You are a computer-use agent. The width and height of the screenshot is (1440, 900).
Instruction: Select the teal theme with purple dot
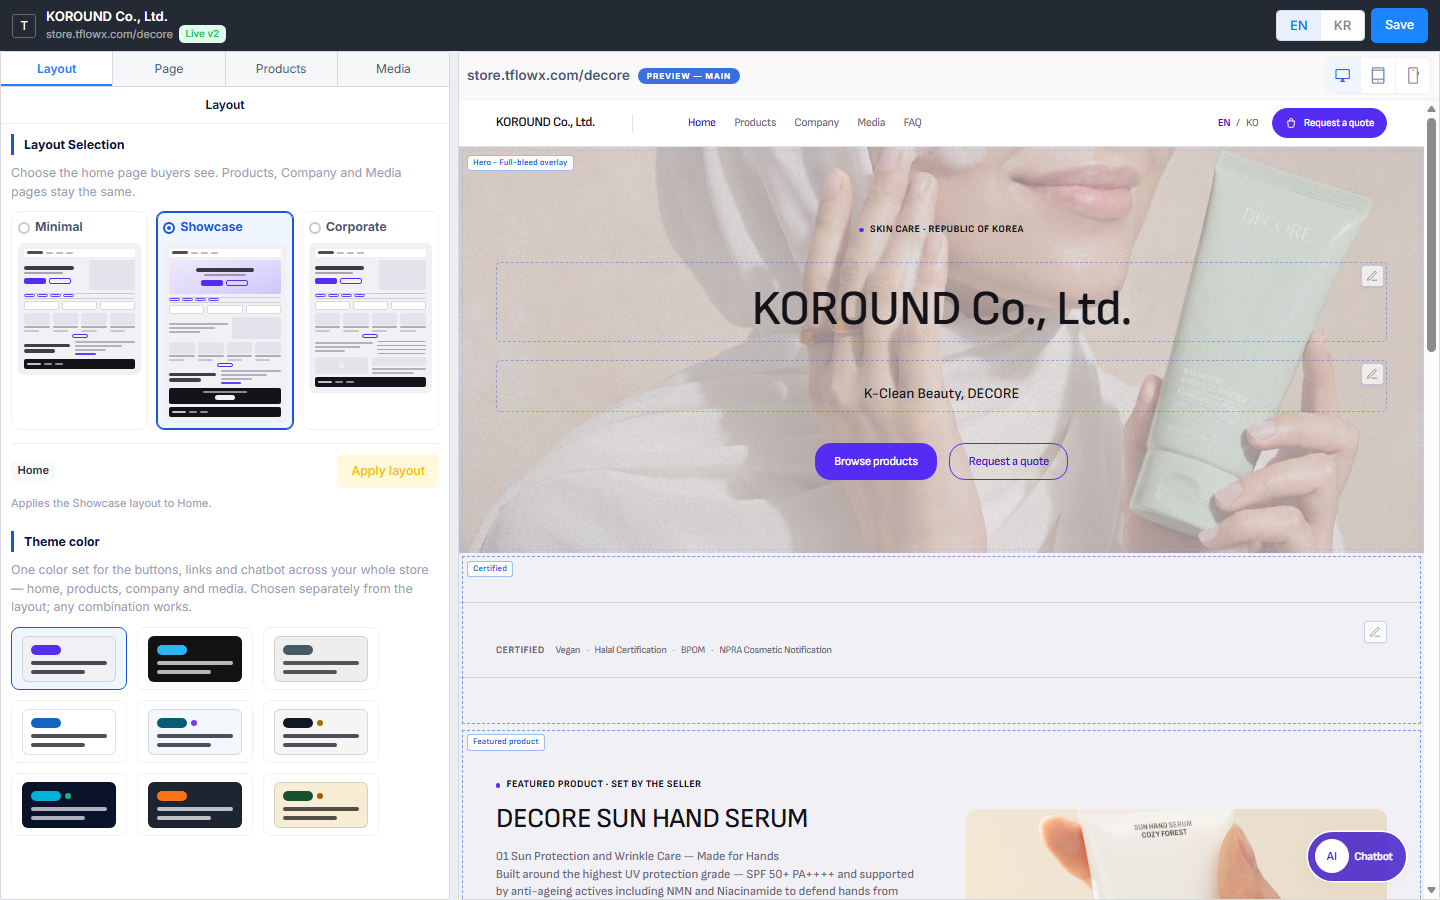(195, 732)
